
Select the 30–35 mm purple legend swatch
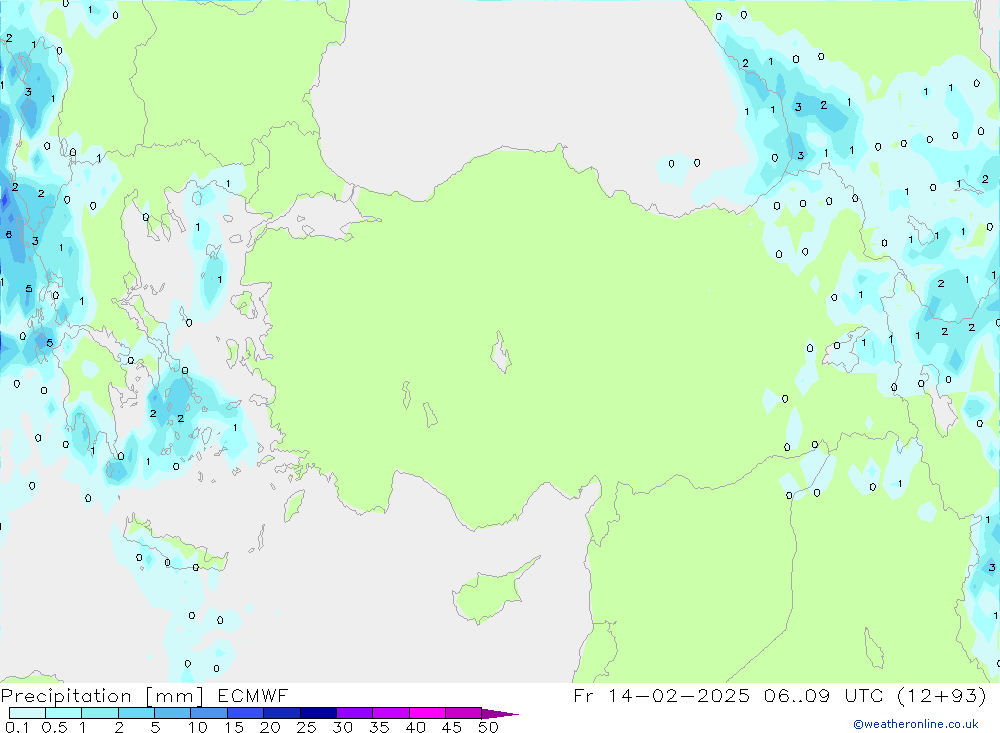[x=354, y=713]
